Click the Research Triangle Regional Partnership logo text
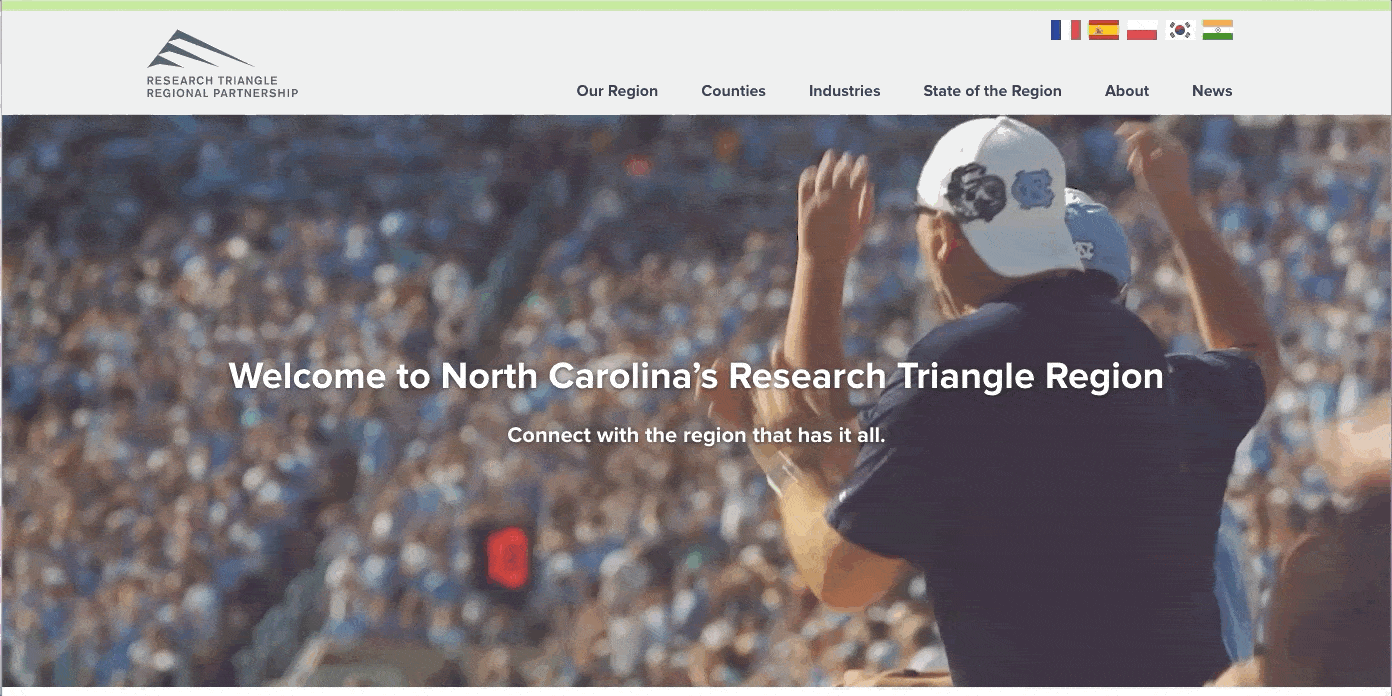 222,87
